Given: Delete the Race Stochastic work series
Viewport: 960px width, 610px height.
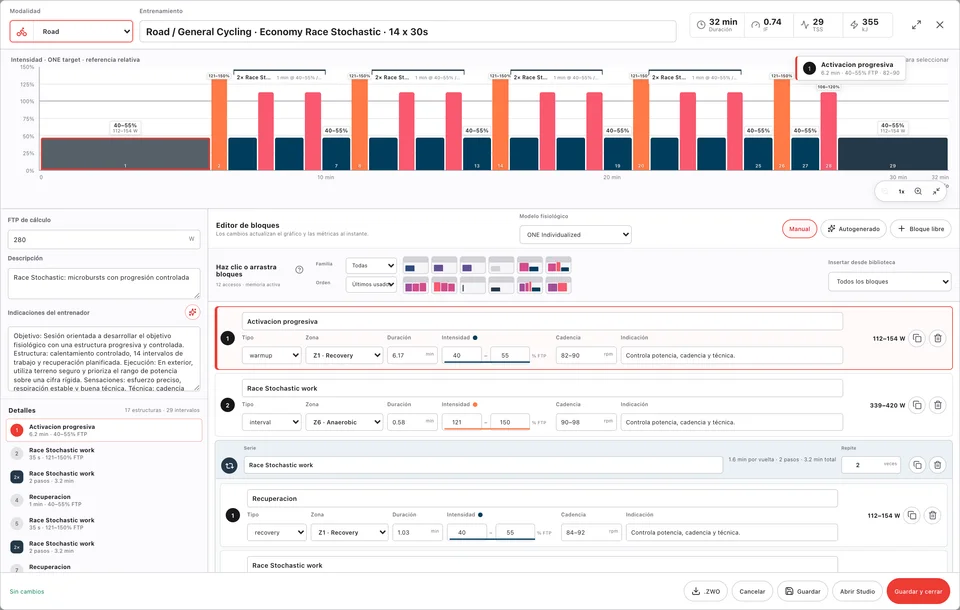Looking at the screenshot, I should [937, 465].
